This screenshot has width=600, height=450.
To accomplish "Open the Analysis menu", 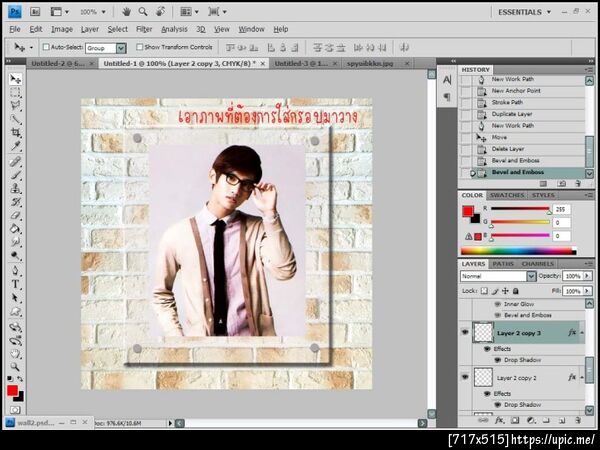I will coord(174,29).
